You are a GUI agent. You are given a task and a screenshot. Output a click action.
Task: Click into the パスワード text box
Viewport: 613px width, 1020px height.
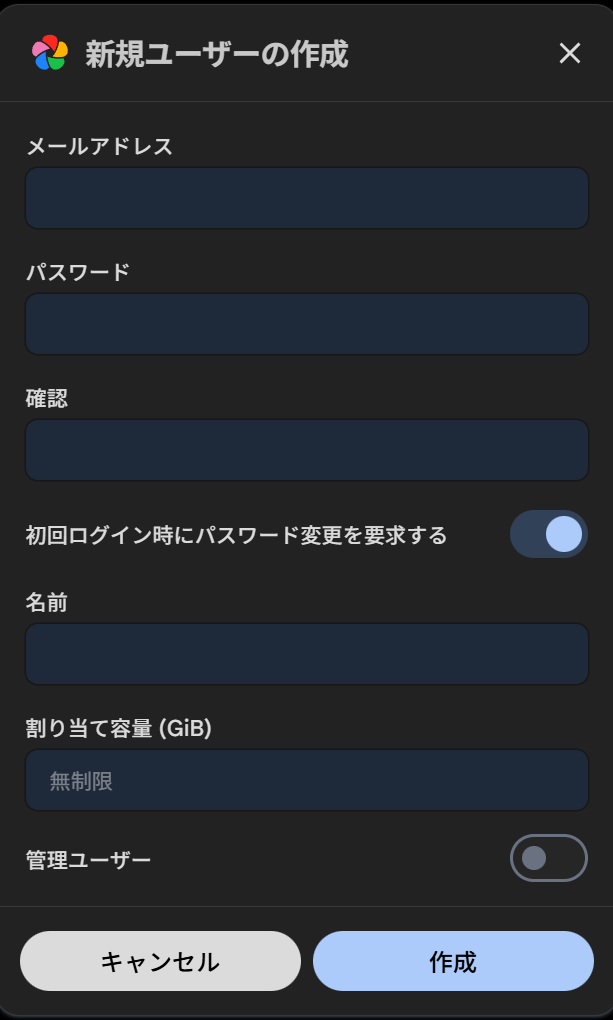pyautogui.click(x=306, y=324)
